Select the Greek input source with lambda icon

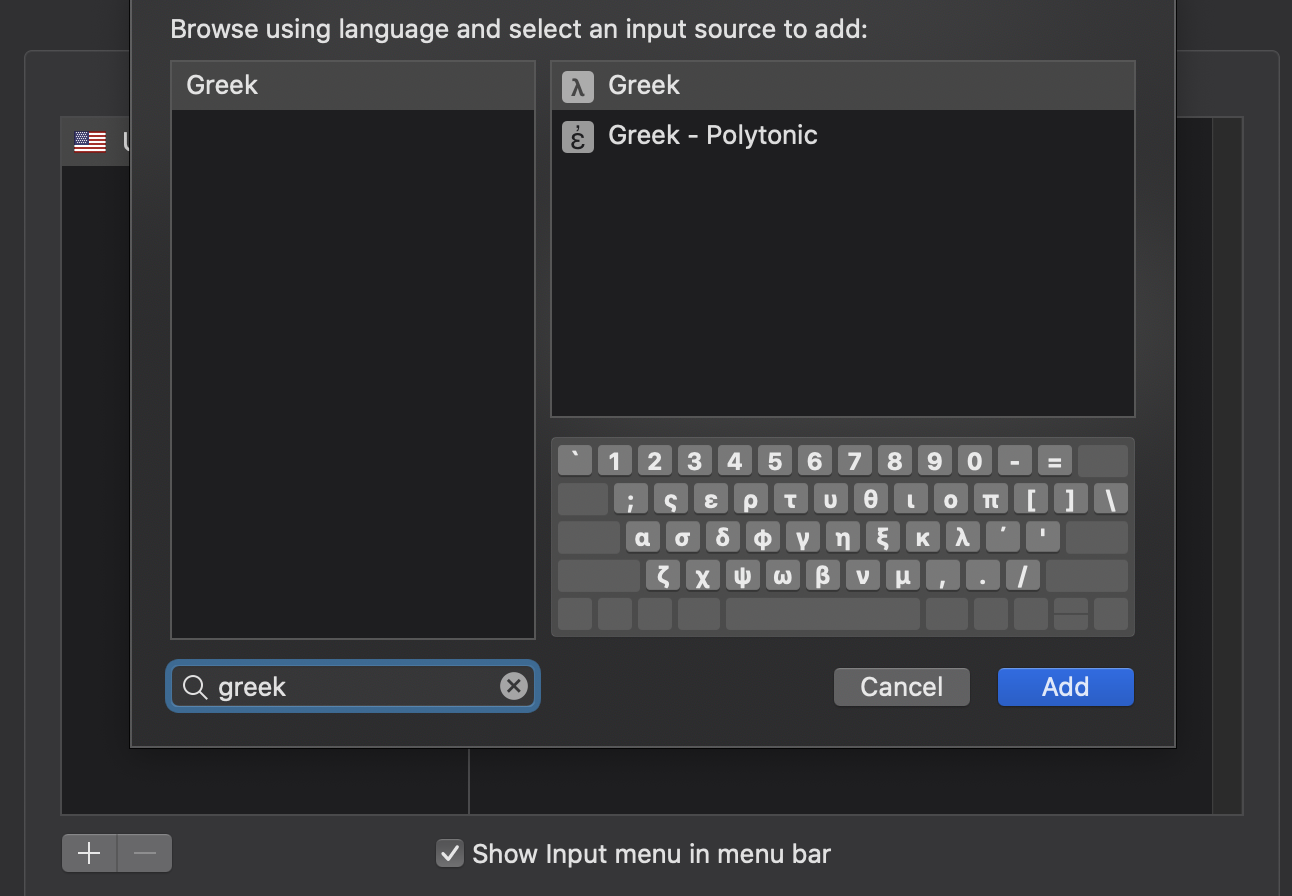tap(842, 86)
